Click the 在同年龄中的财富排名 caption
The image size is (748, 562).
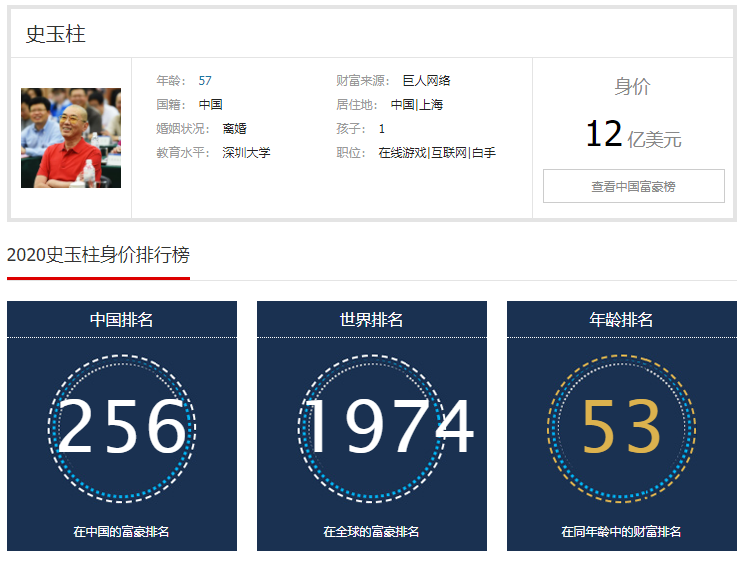pos(621,531)
